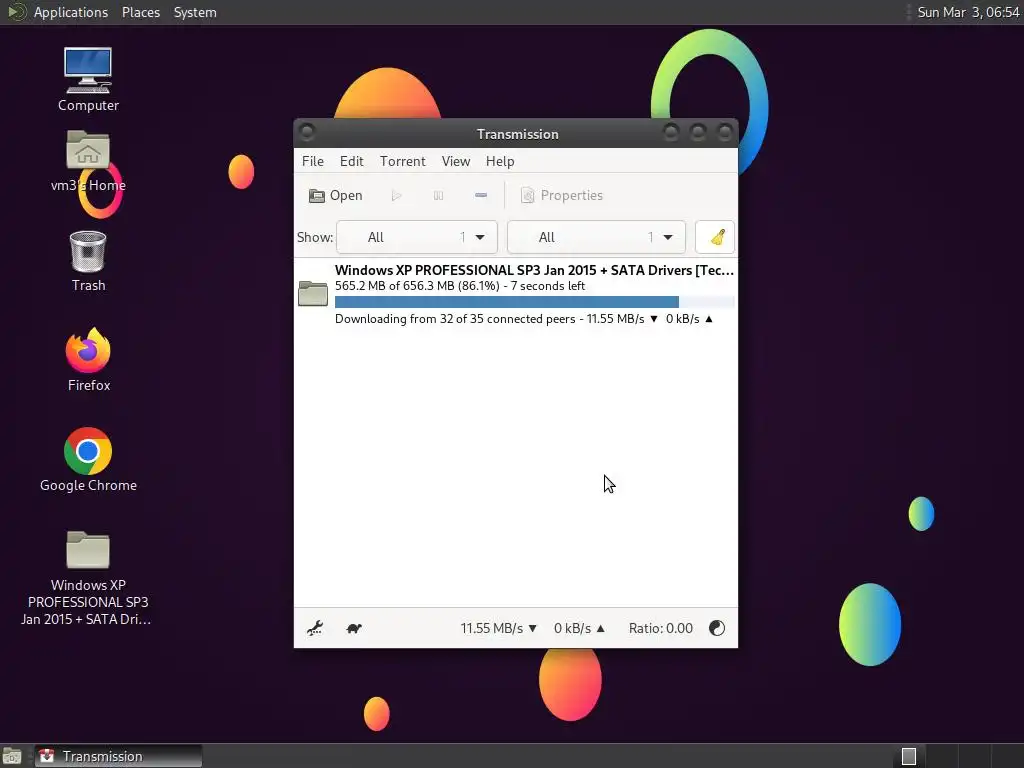Click the Start torrent play icon

[396, 195]
